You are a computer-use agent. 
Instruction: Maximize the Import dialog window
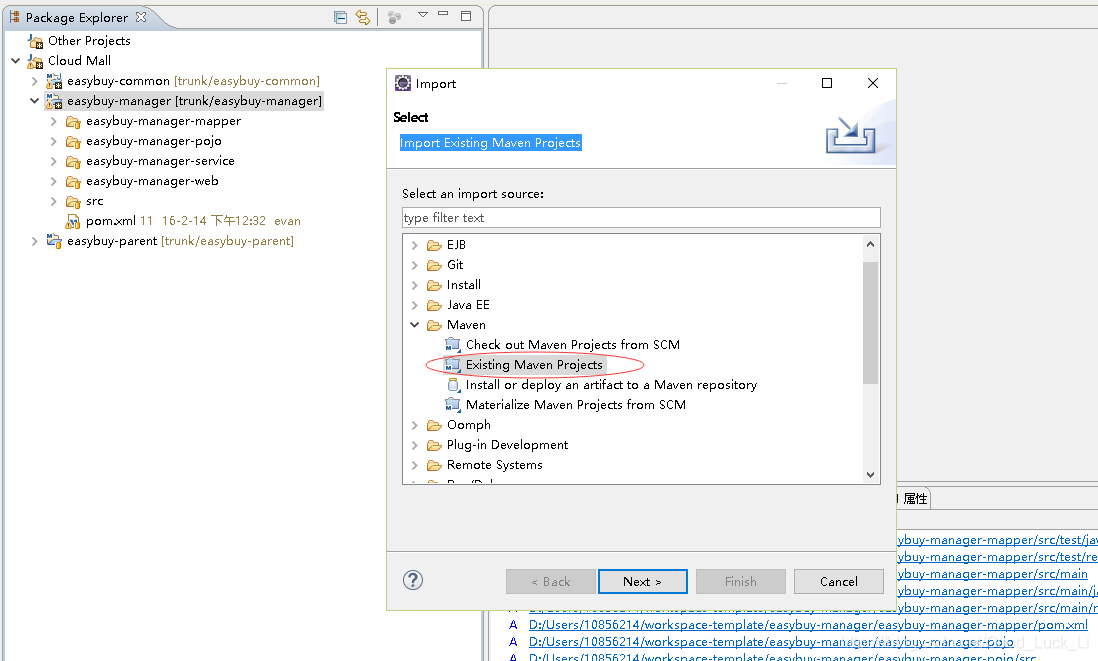[x=827, y=83]
